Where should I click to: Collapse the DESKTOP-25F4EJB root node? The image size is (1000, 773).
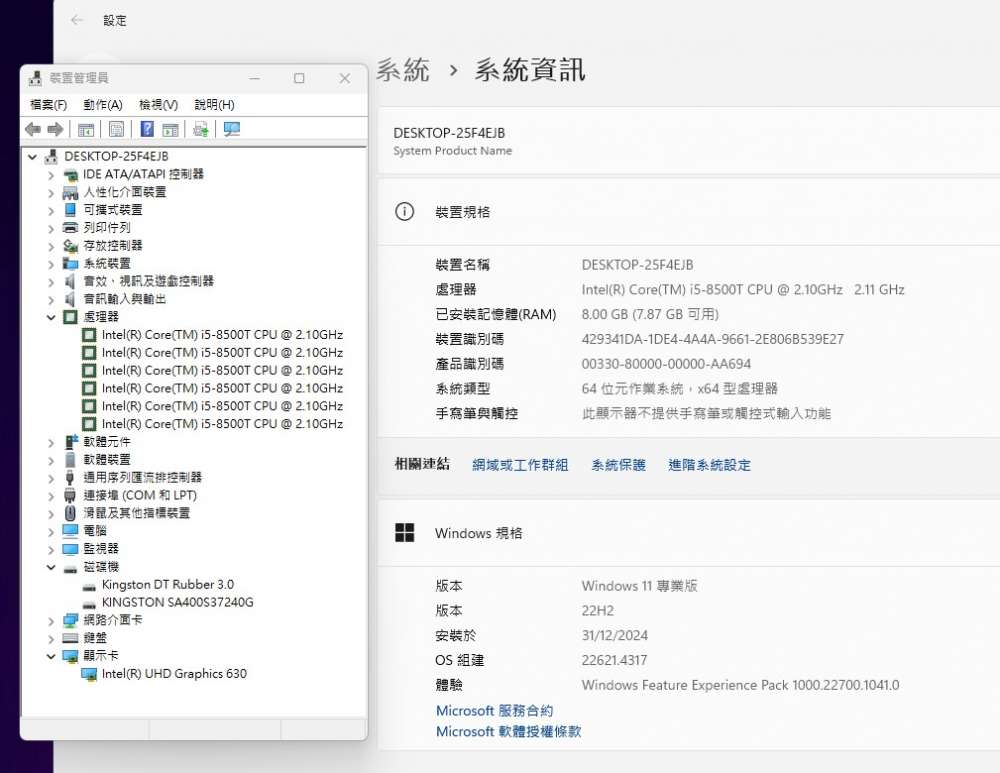[x=33, y=156]
